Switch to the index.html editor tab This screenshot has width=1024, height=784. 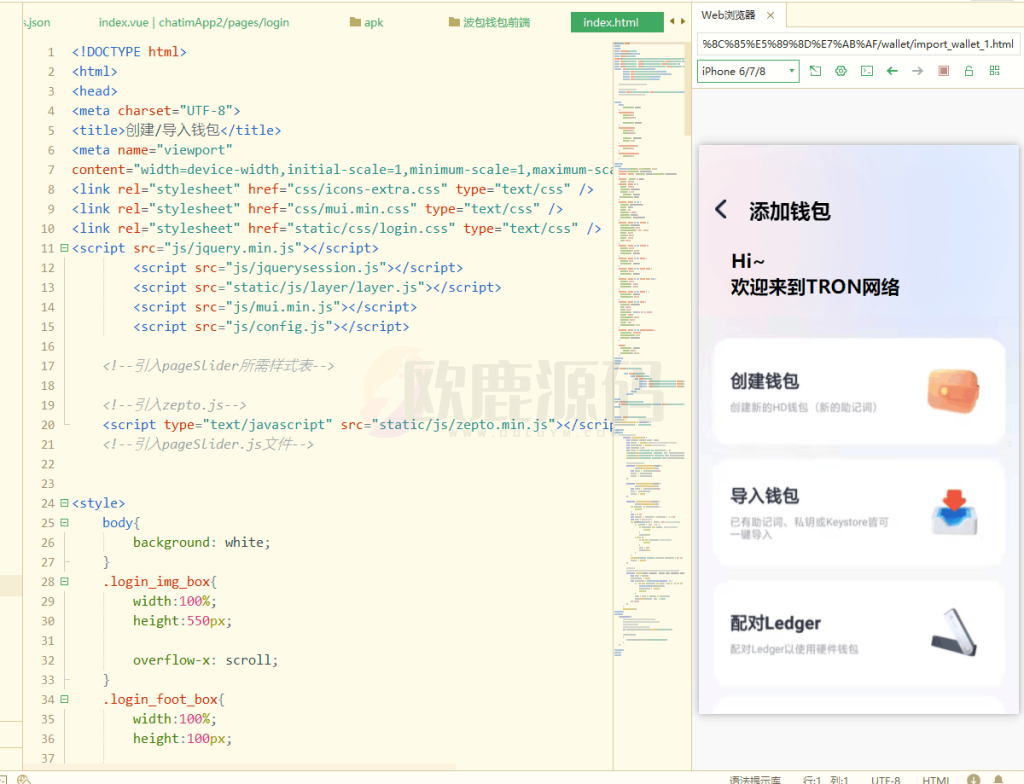(611, 22)
